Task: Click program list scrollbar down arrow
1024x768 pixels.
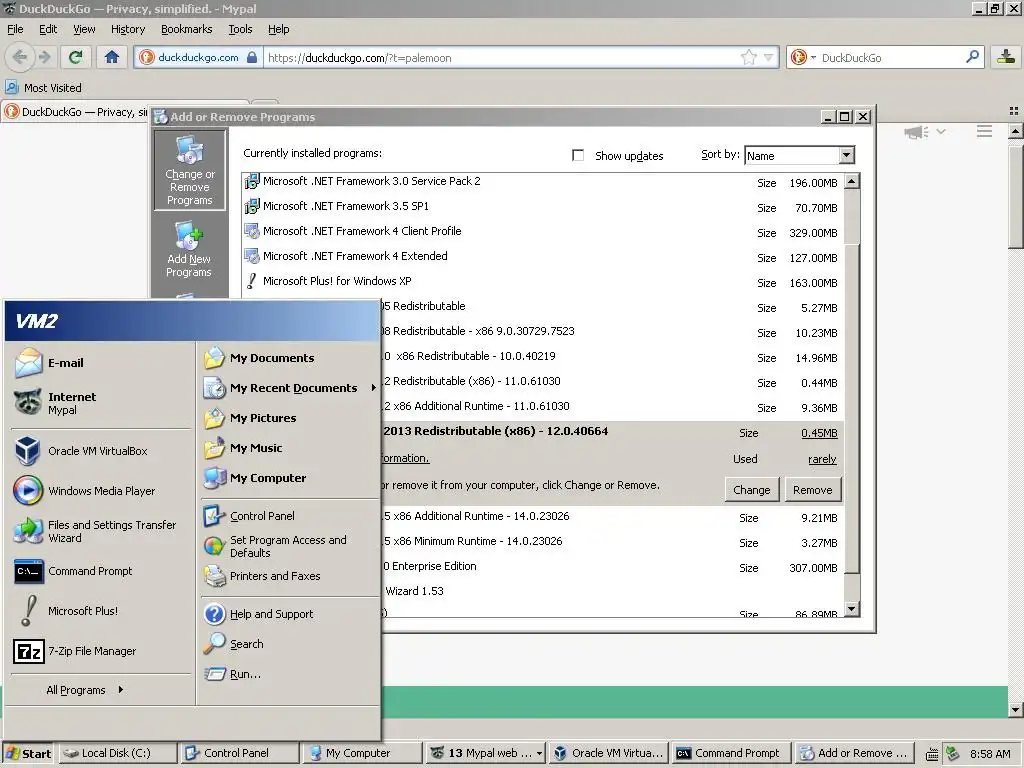Action: pyautogui.click(x=852, y=609)
